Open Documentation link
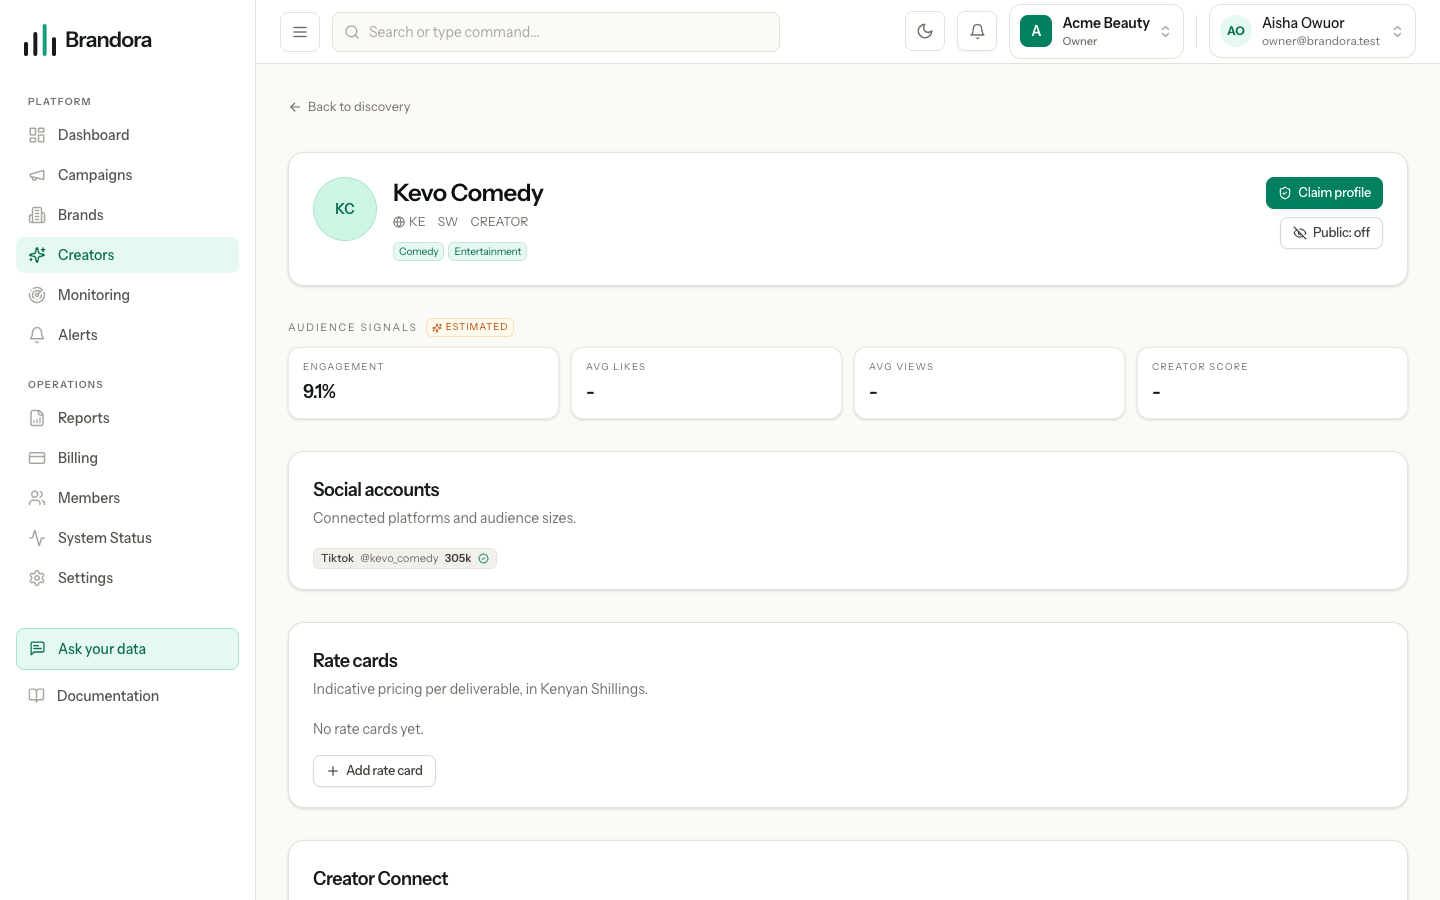 (127, 696)
